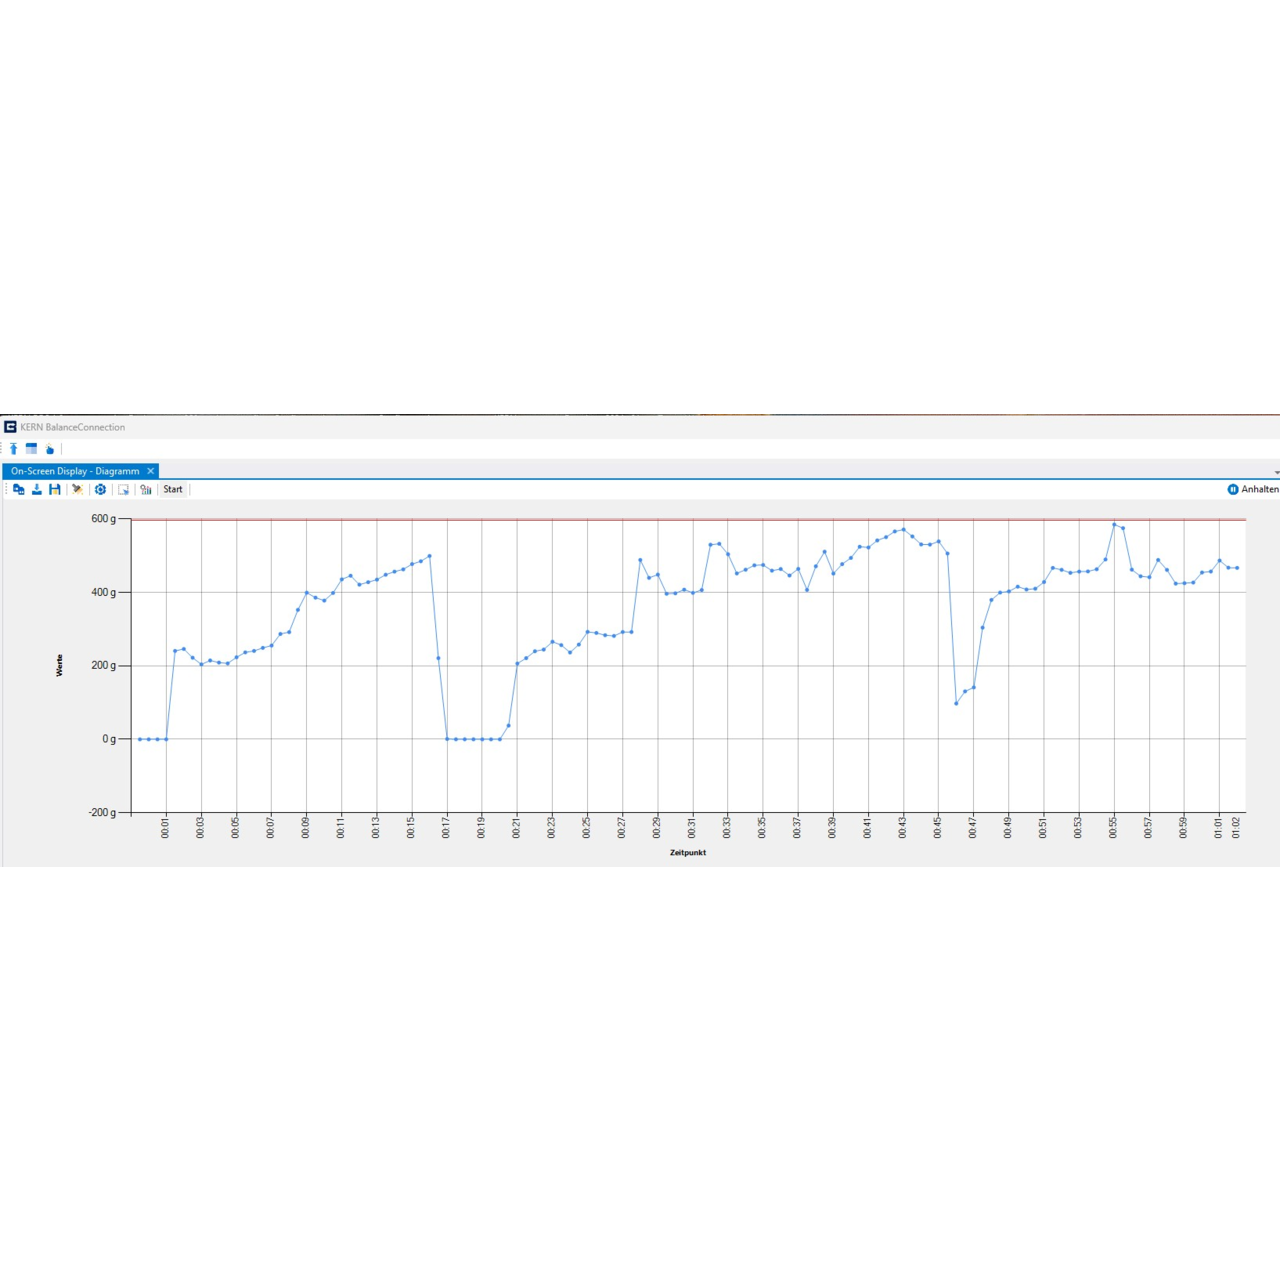Click the Zeitpunkt axis title
Screen dimensions: 1280x1280
point(688,853)
